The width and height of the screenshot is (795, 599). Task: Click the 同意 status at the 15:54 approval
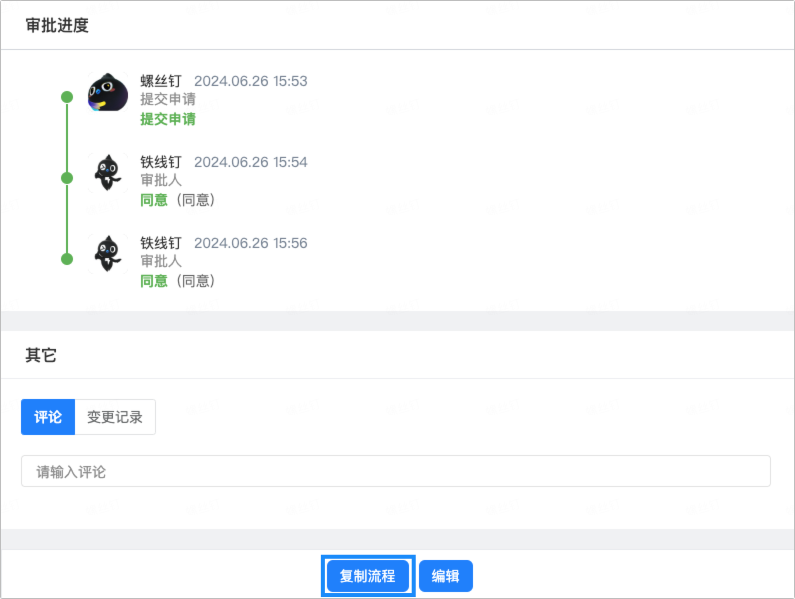154,200
